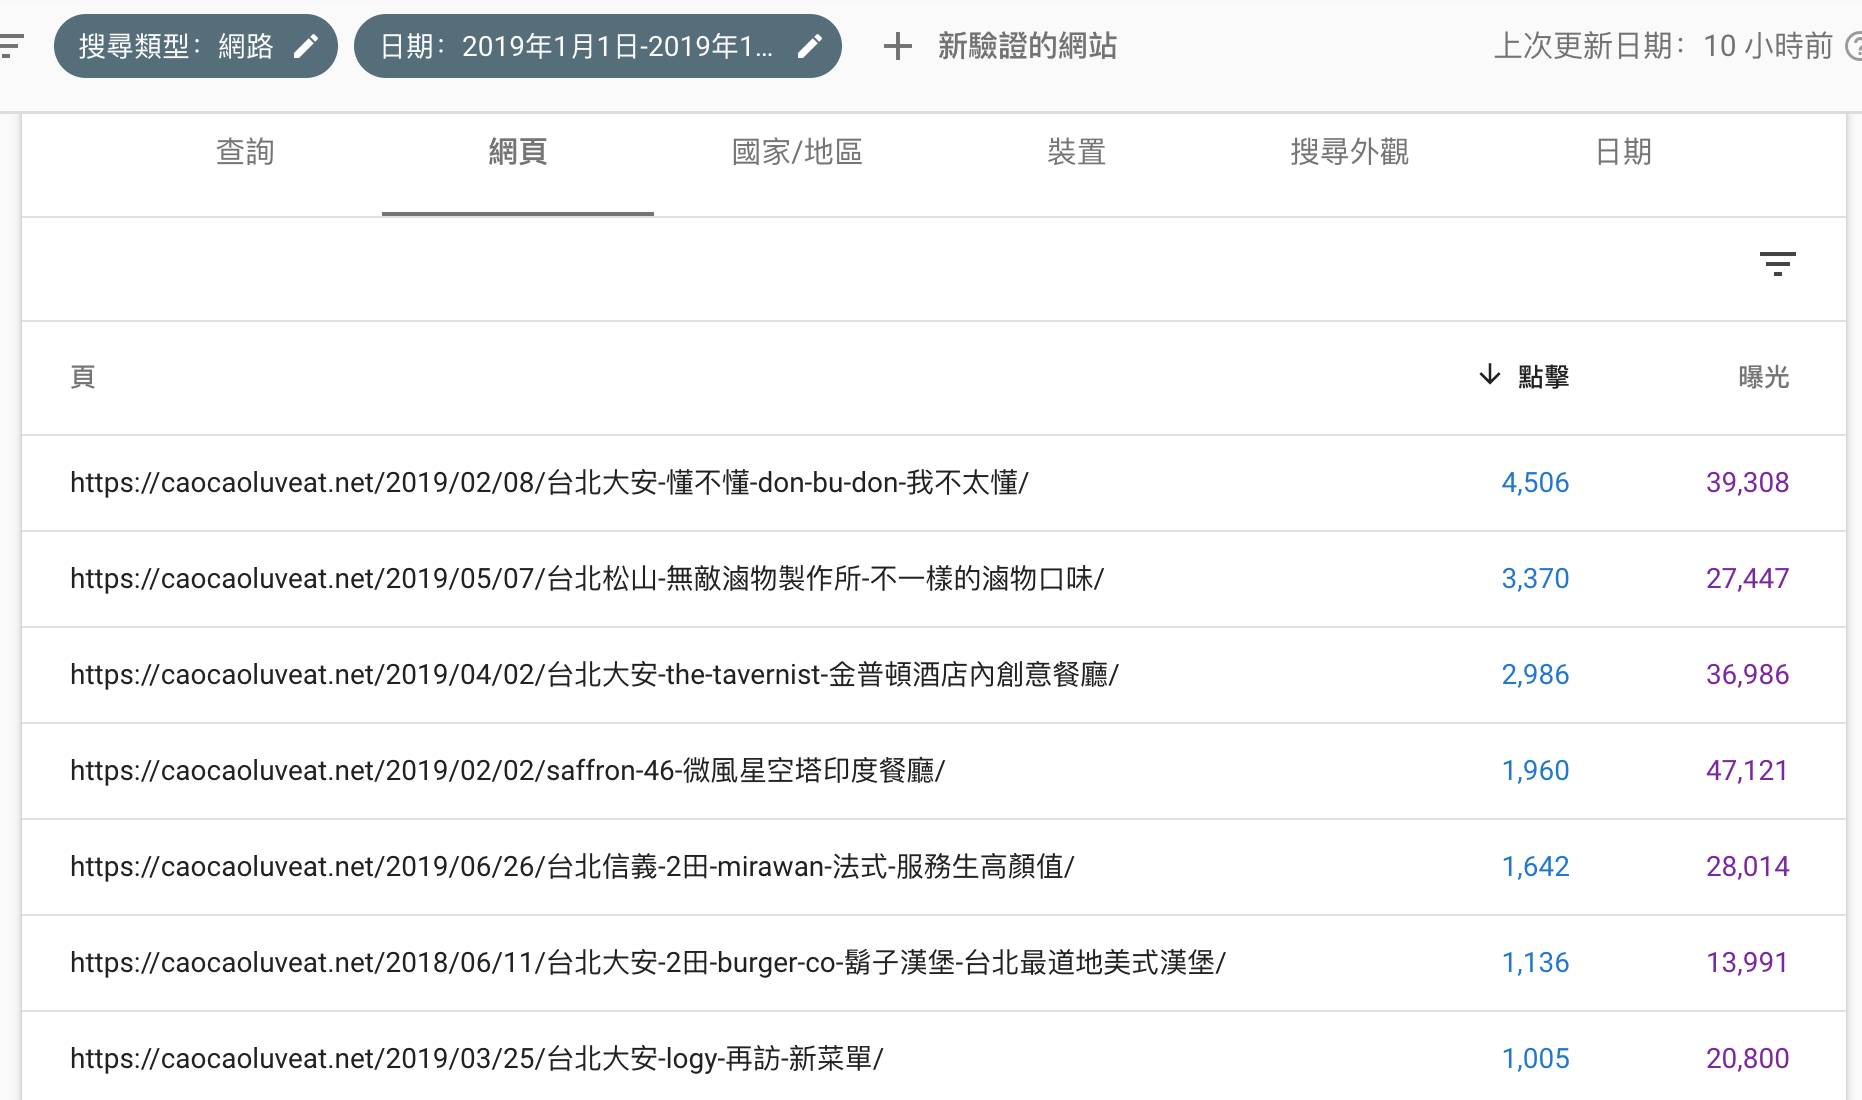
Task: Switch to the 日期 tab
Action: [1622, 152]
